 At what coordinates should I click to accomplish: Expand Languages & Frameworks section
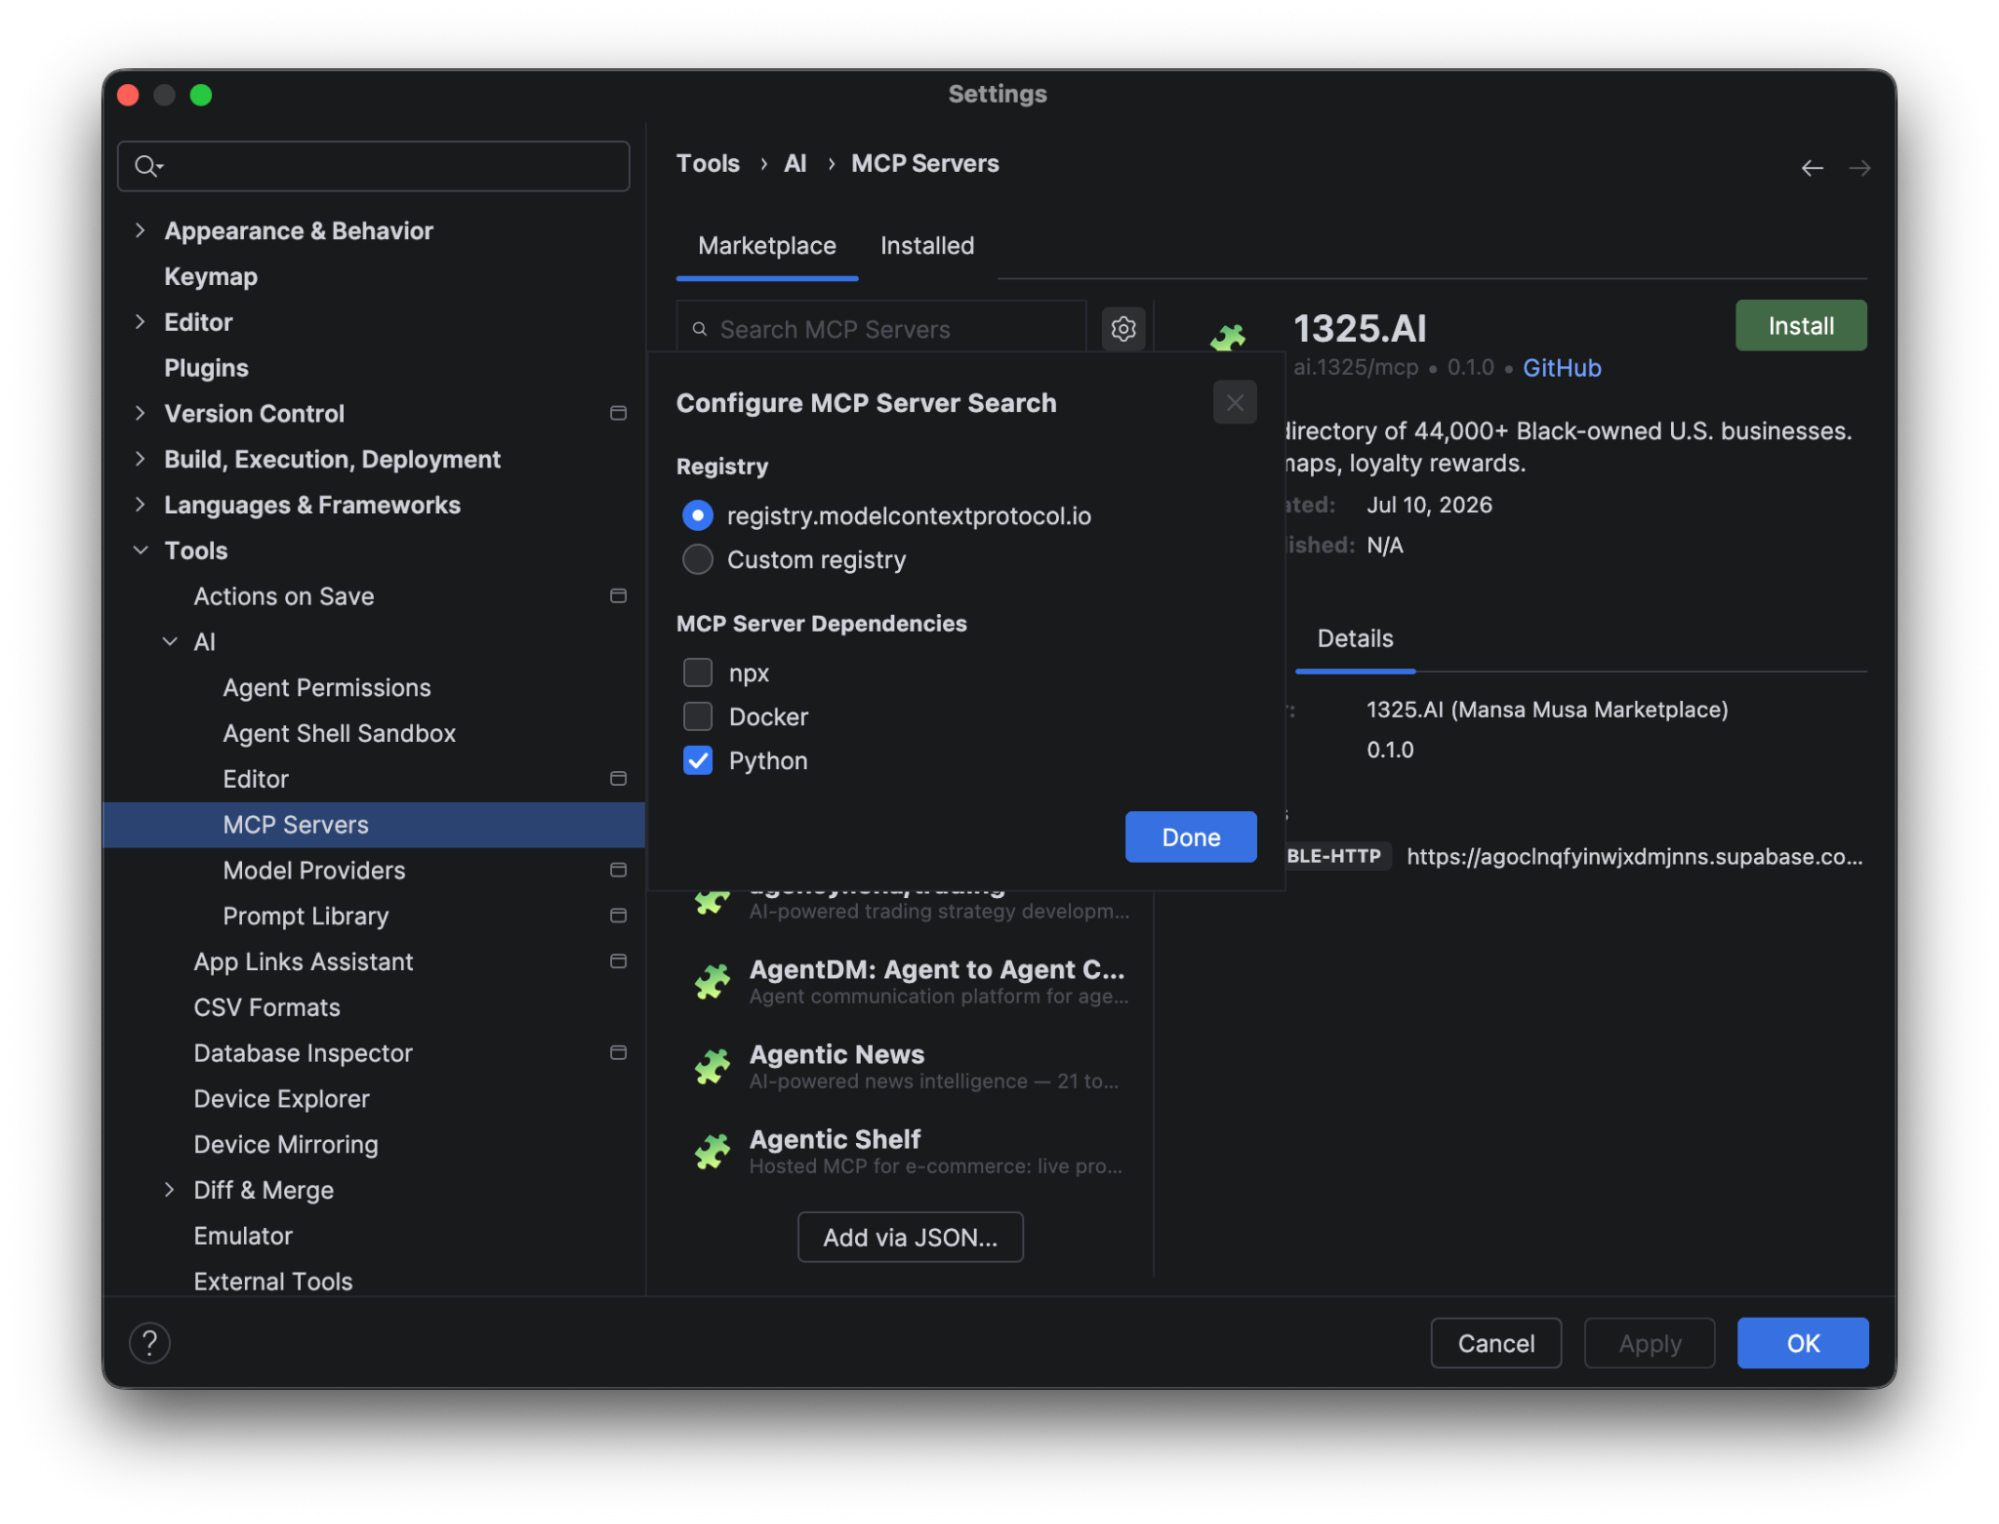coord(140,505)
